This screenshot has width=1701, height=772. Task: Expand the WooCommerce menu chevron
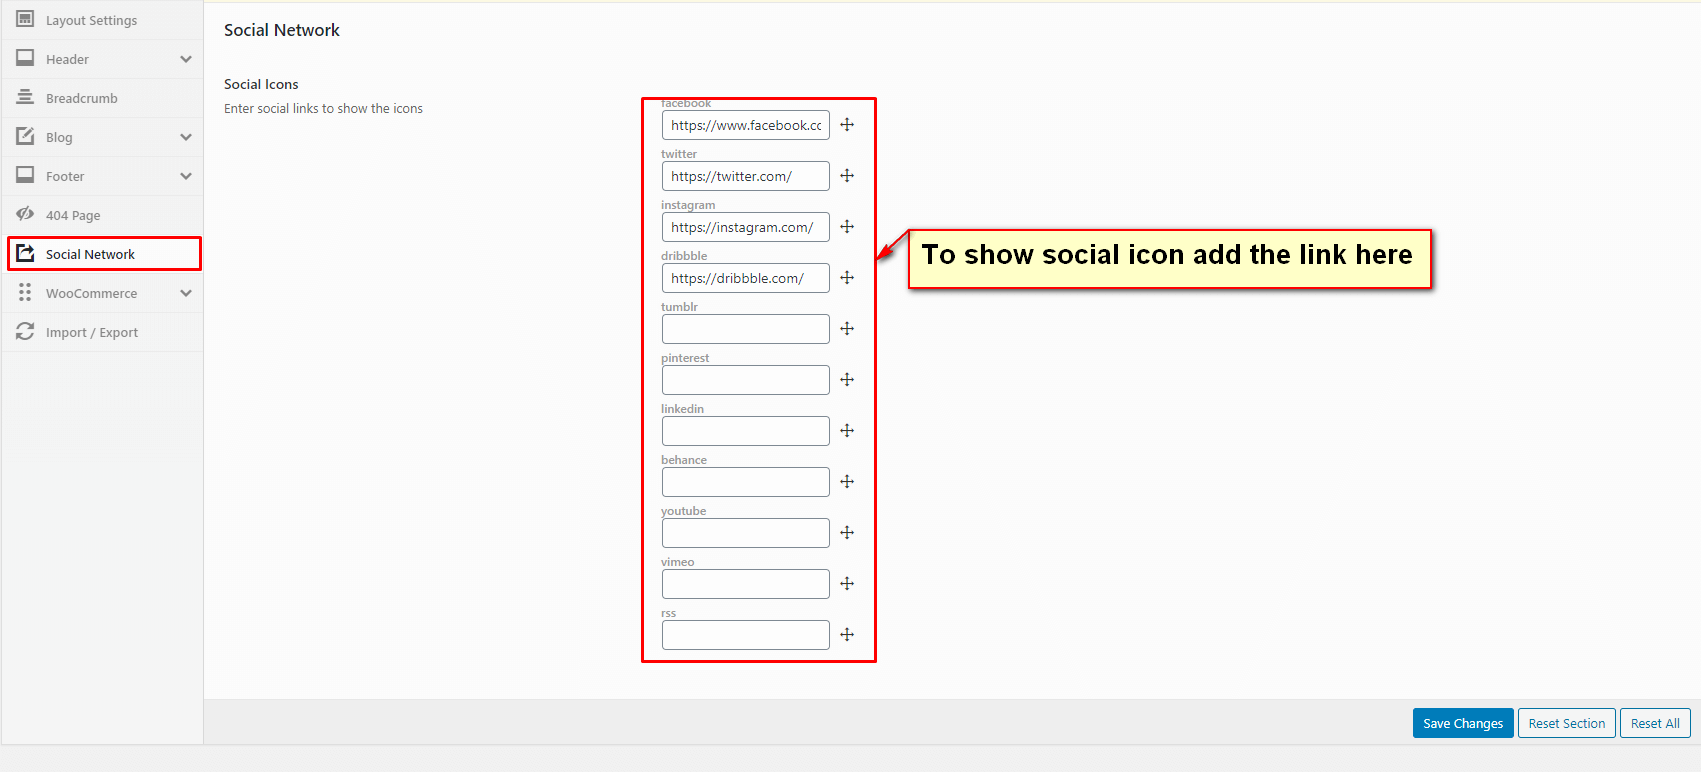[186, 293]
